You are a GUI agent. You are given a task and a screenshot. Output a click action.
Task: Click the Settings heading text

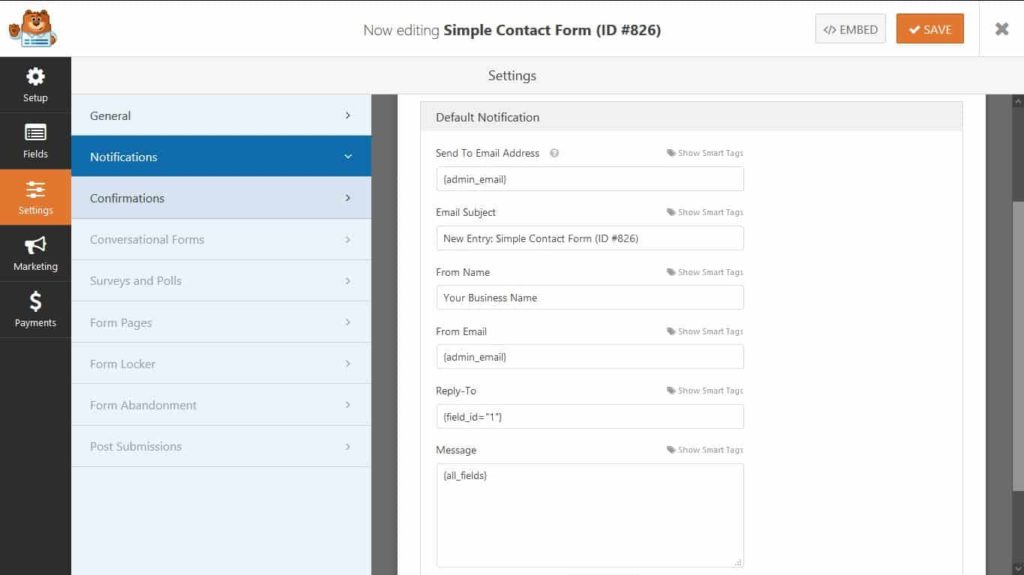(x=512, y=76)
